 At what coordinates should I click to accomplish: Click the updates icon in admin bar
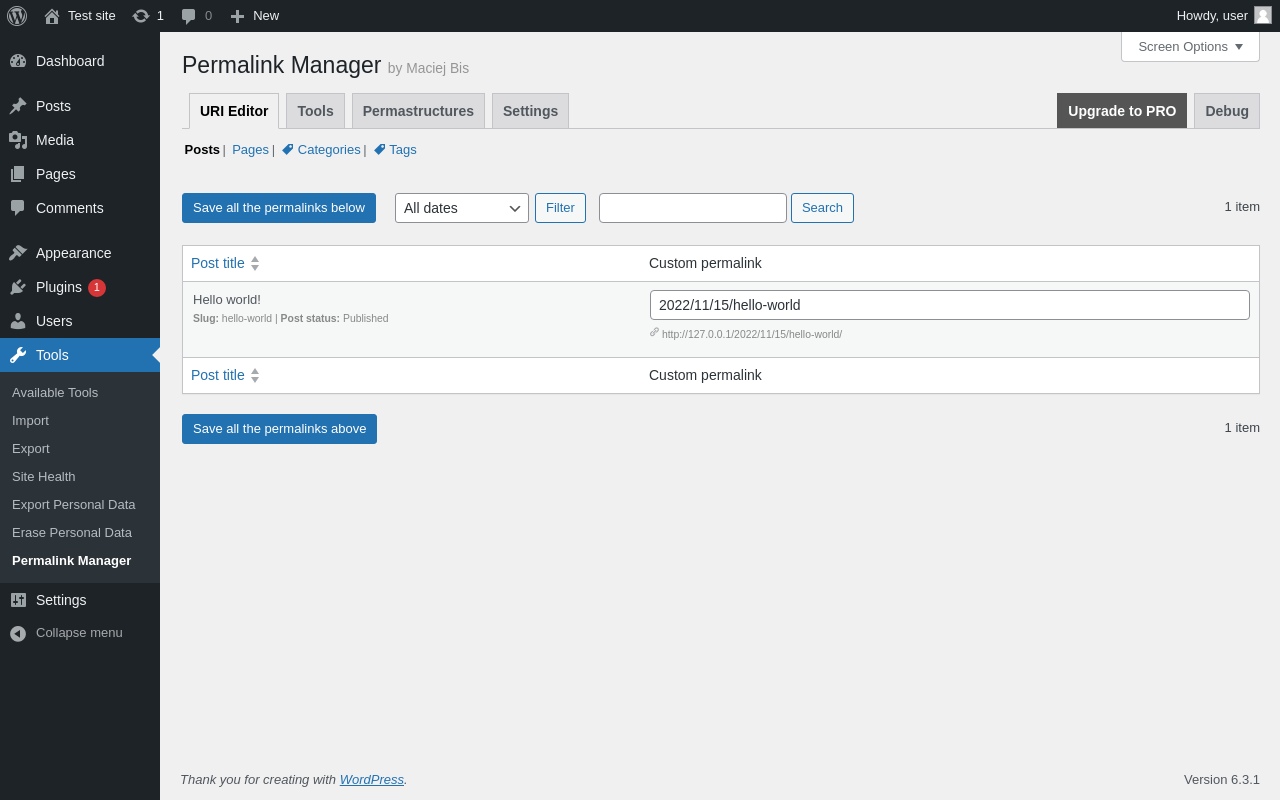[141, 16]
